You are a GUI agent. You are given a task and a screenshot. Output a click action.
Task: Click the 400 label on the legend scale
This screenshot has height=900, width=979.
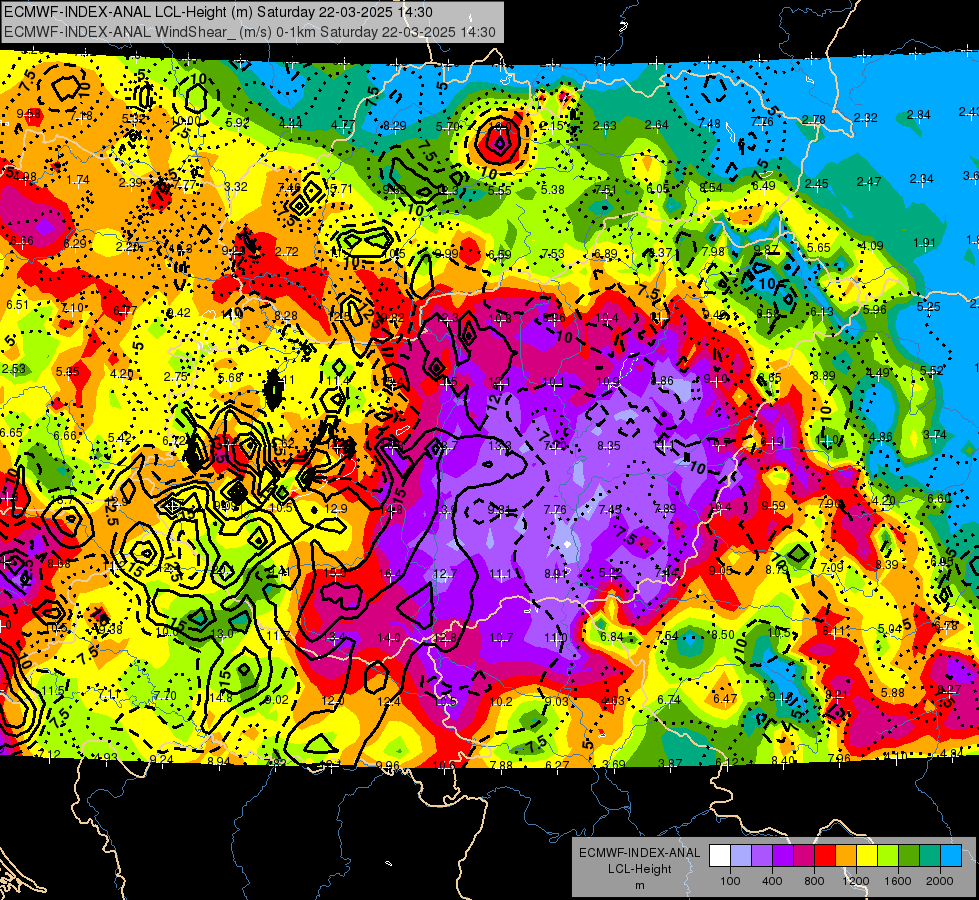pyautogui.click(x=772, y=881)
